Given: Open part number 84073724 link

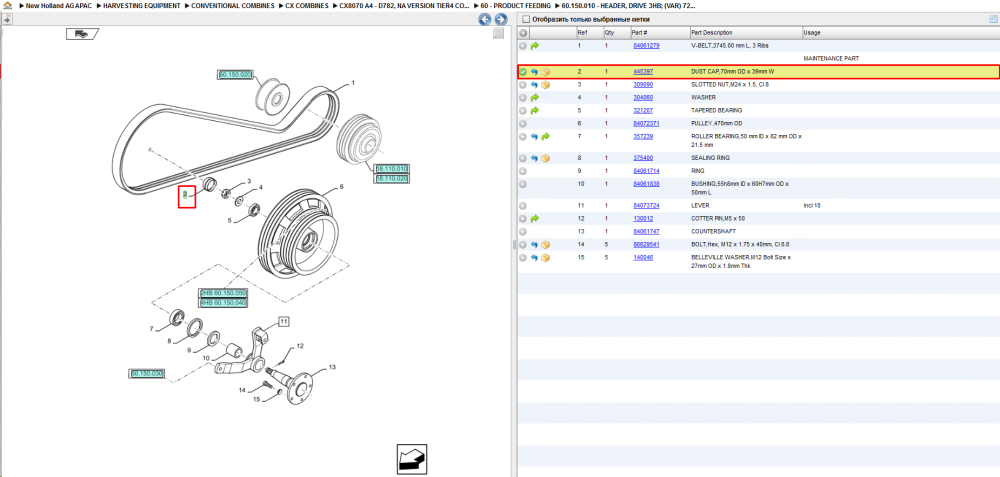Looking at the screenshot, I should (x=646, y=206).
